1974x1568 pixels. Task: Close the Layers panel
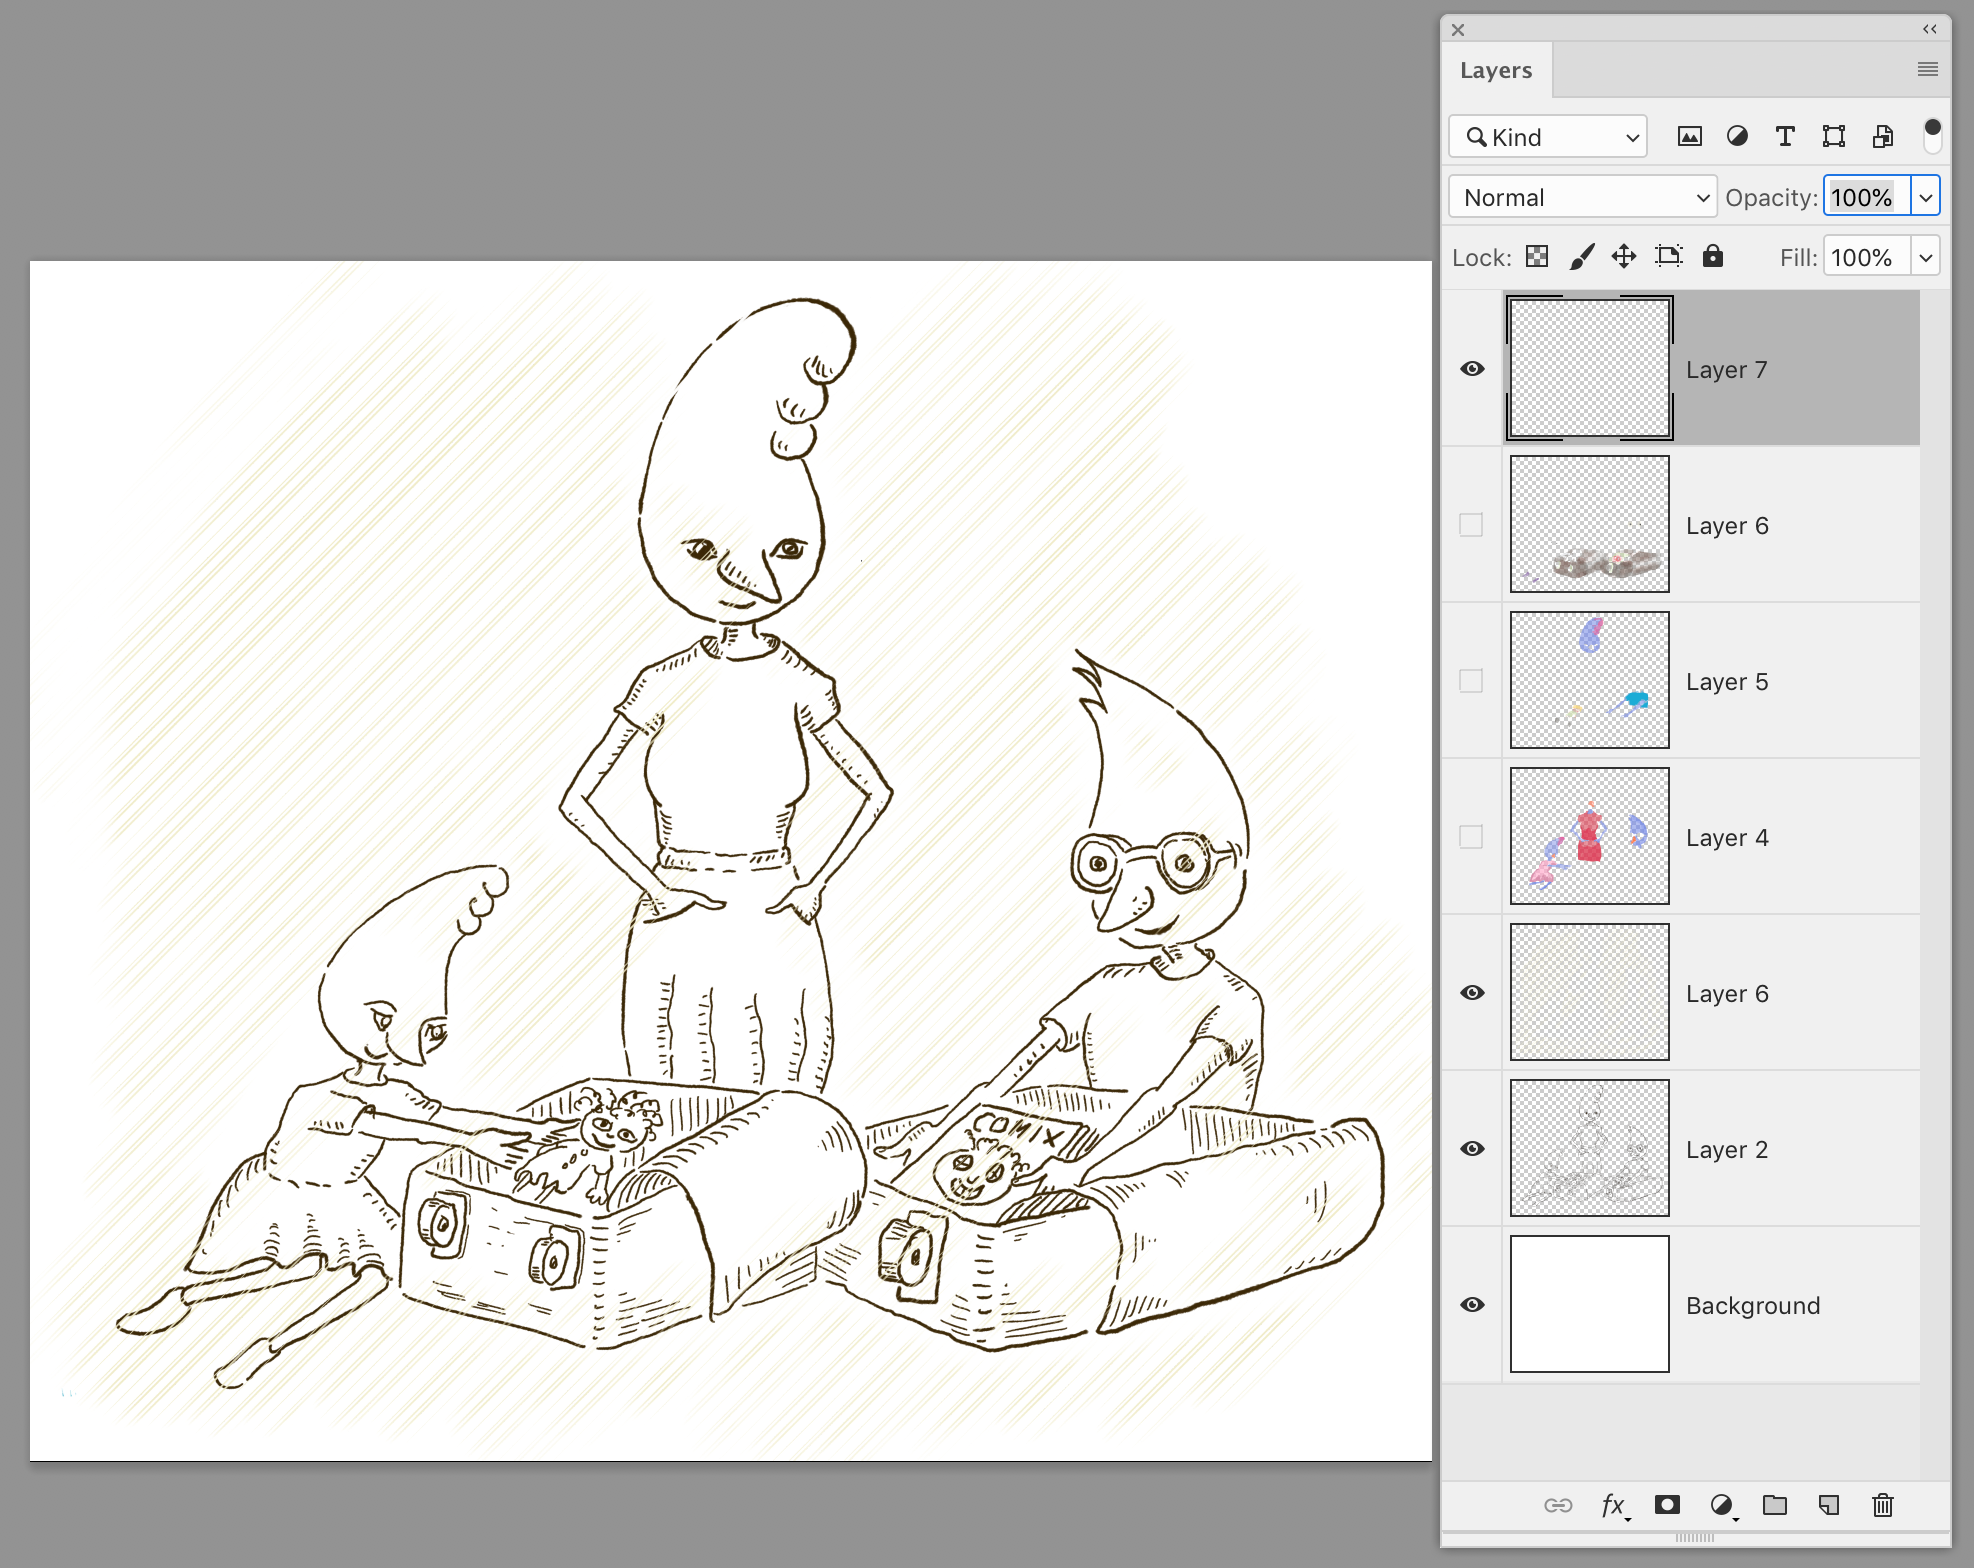(1458, 30)
